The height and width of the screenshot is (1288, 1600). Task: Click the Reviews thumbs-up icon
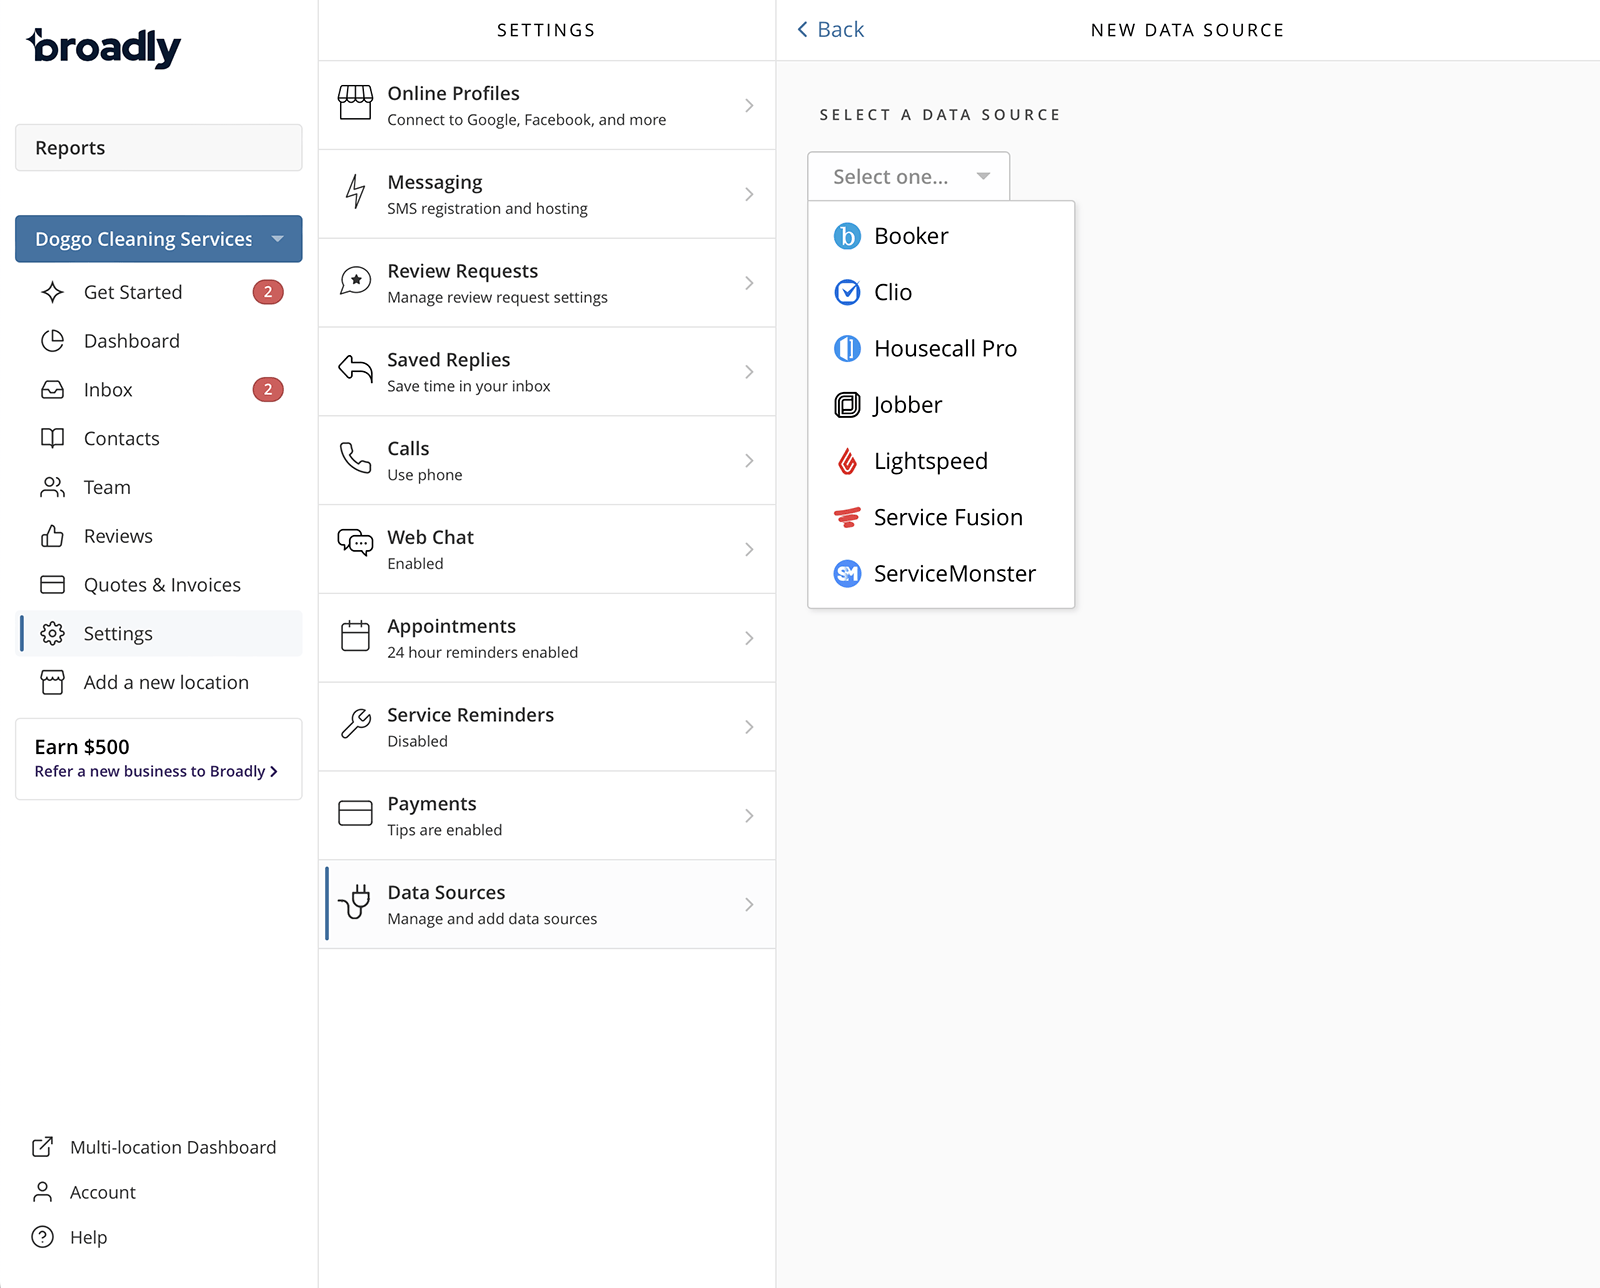53,536
